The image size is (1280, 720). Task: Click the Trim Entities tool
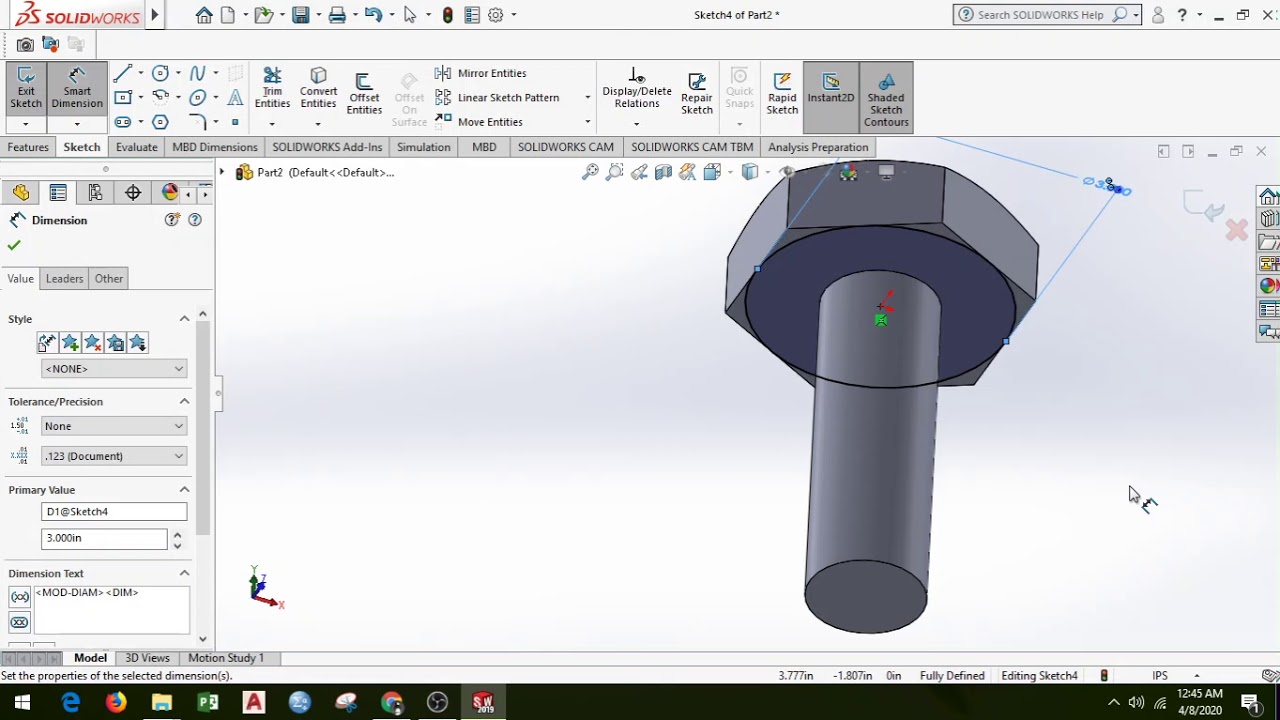(x=272, y=90)
